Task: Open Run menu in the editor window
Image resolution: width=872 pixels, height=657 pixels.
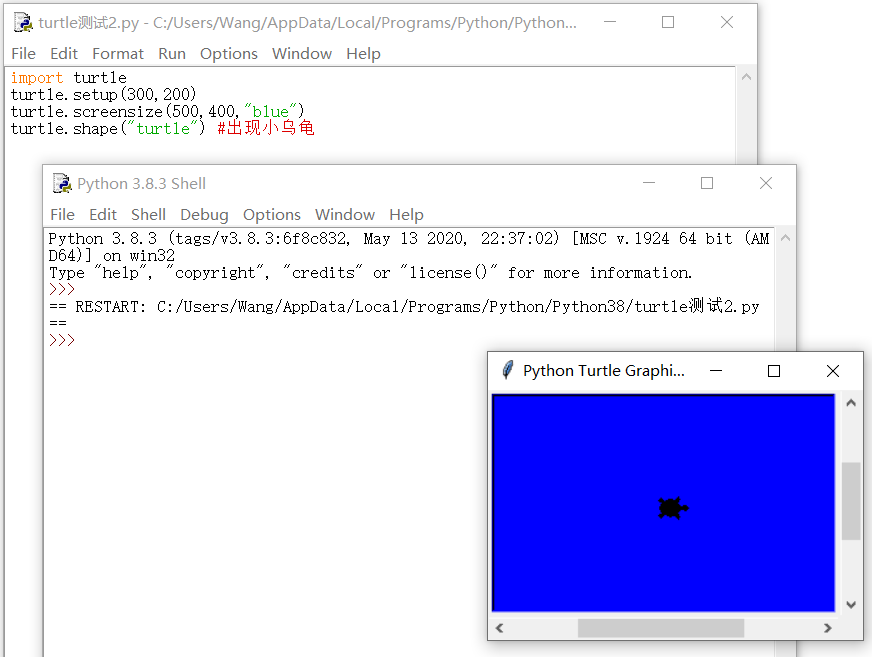Action: 172,53
